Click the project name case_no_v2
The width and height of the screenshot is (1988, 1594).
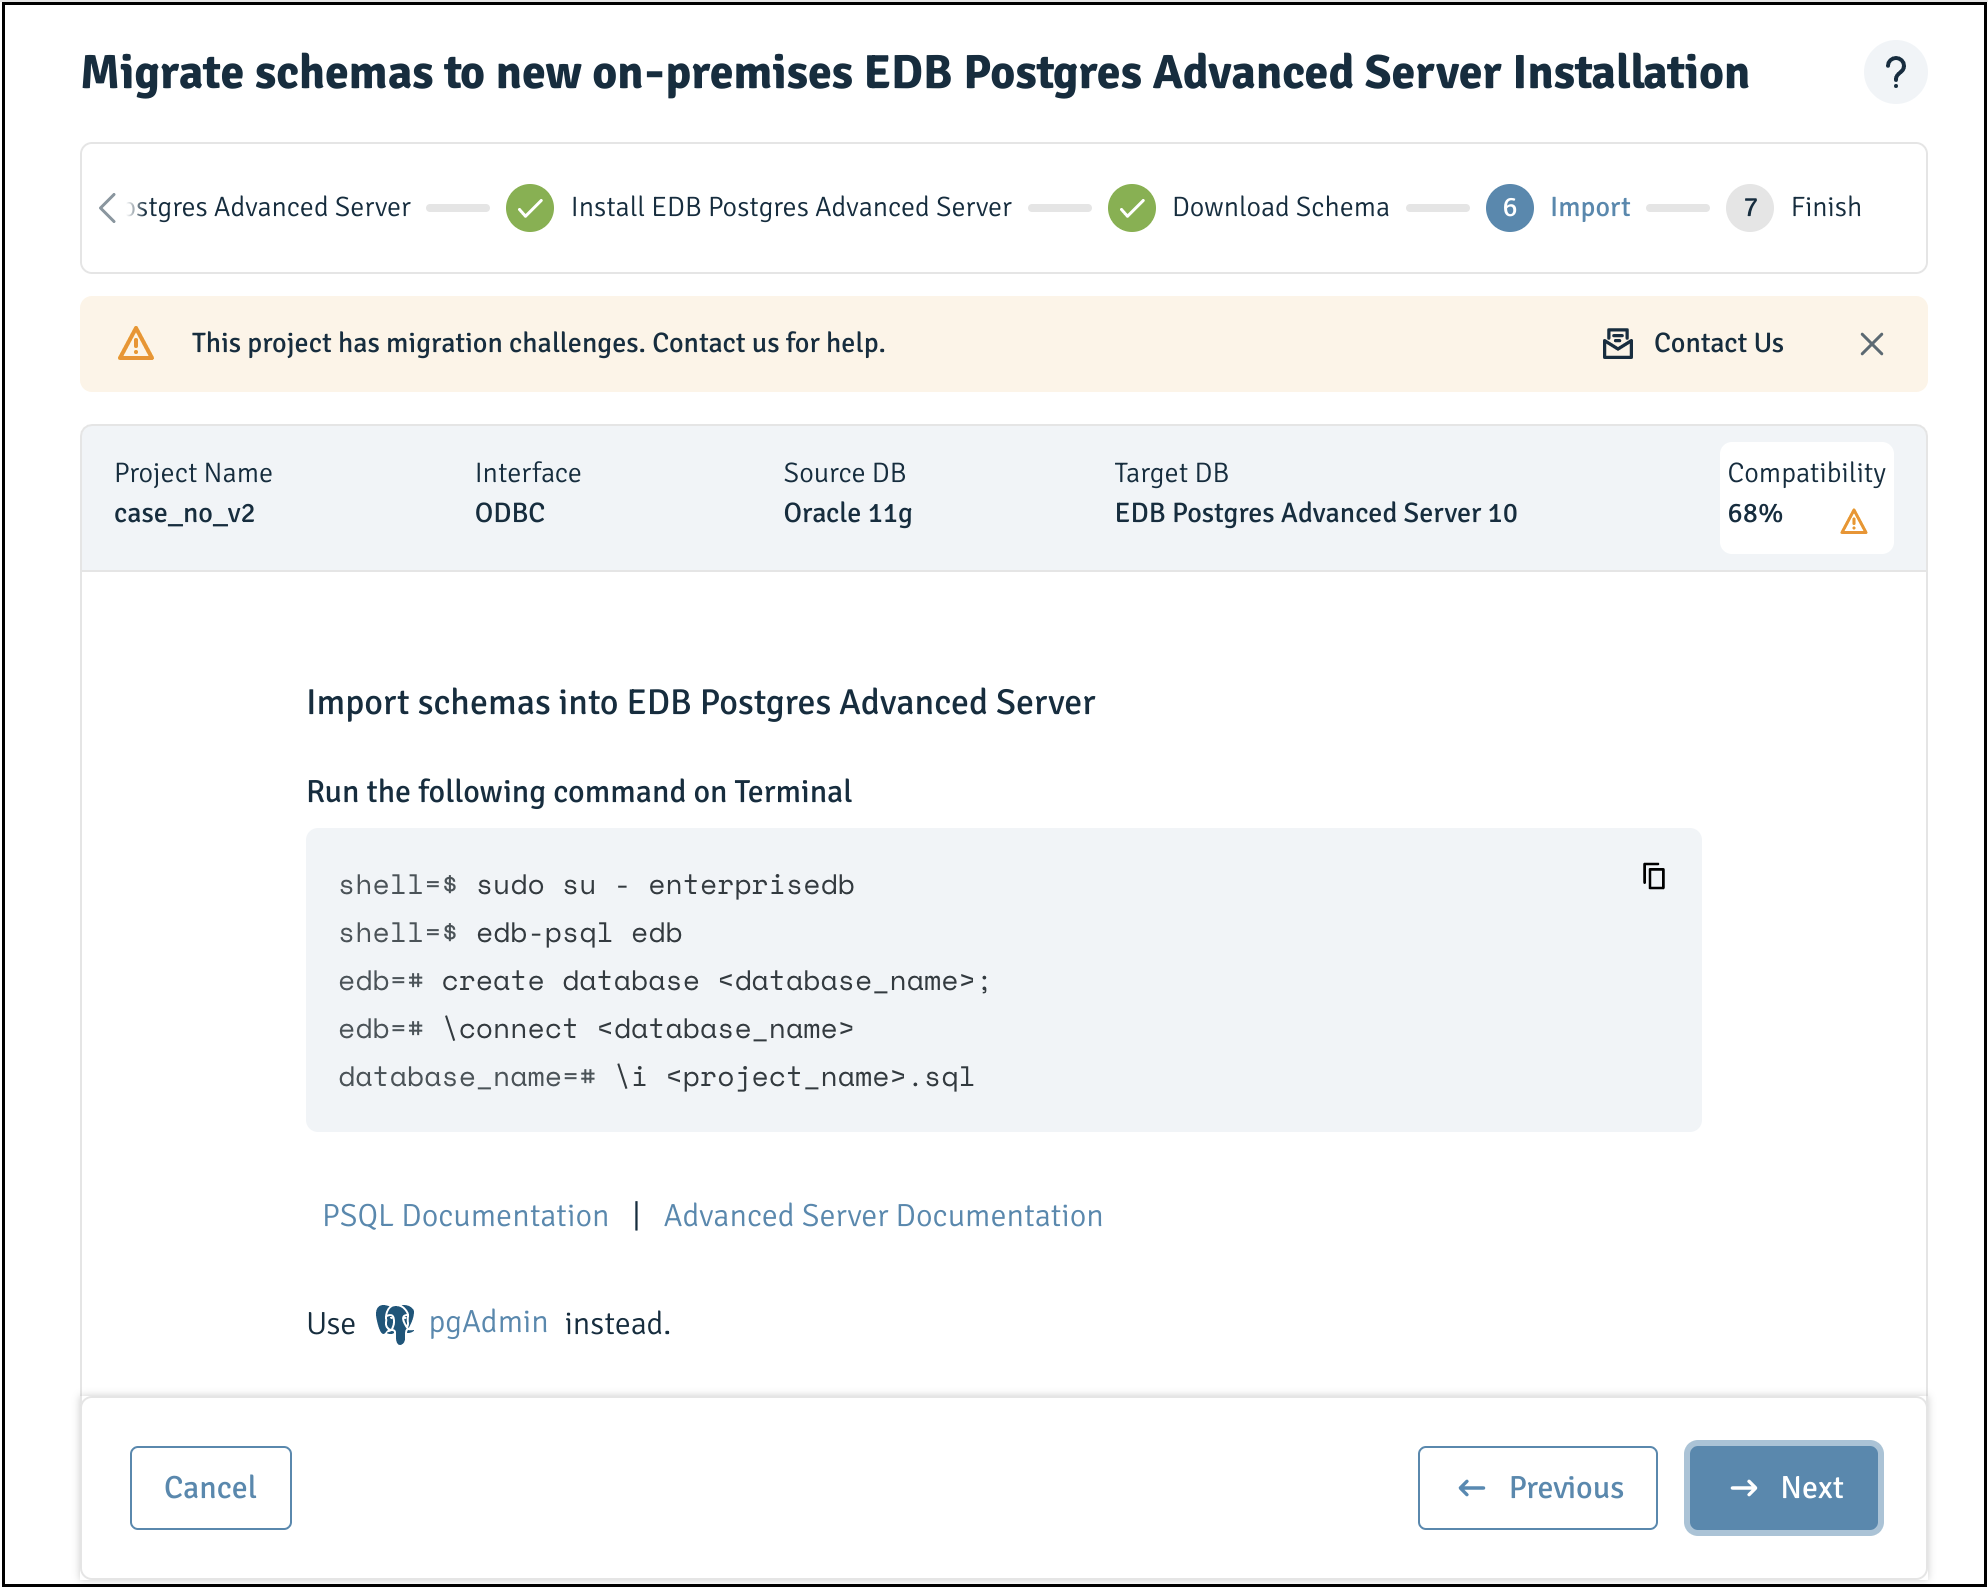[185, 513]
